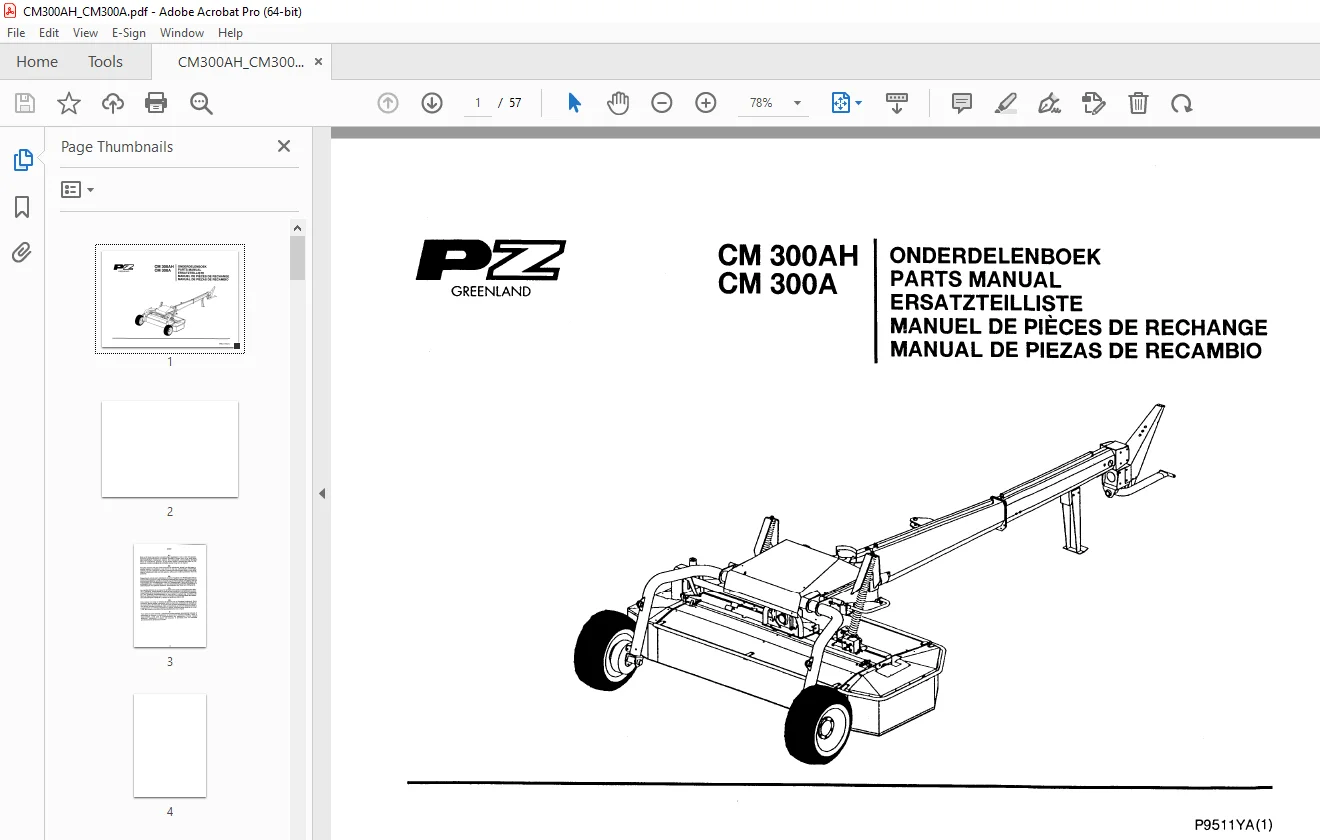Open the Attachments paperclip panel
1320x840 pixels.
point(22,252)
